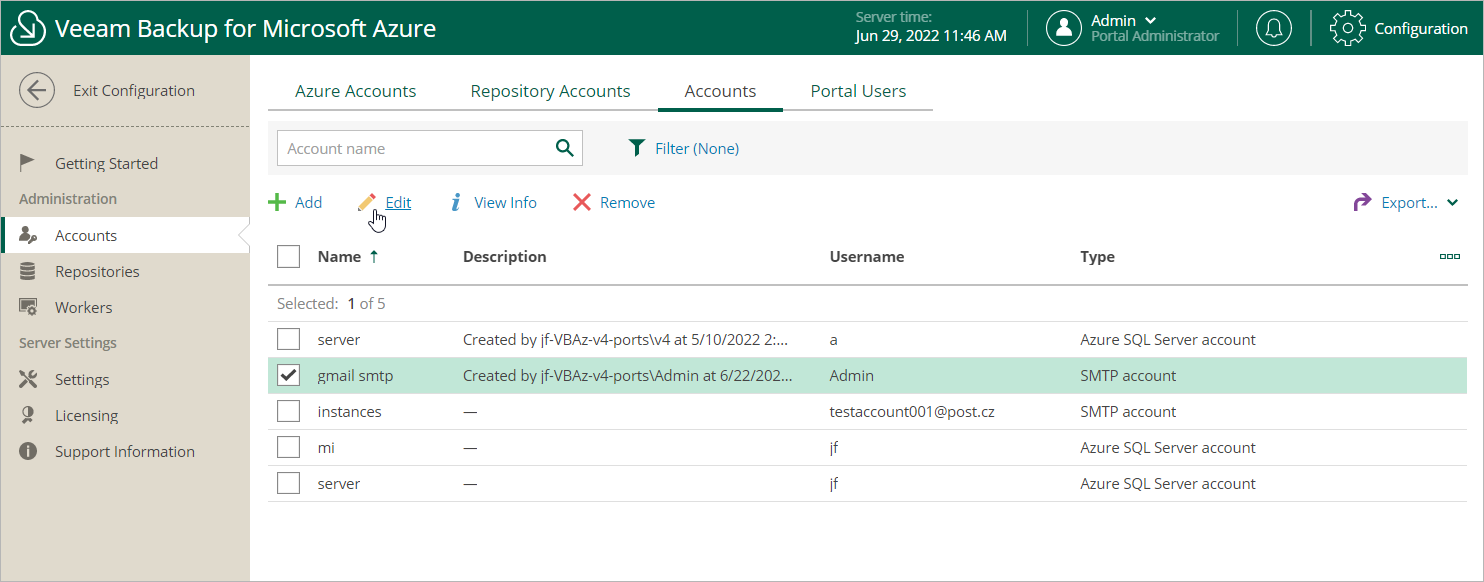Screen dimensions: 1484x582
Task: Expand the Admin user dropdown
Action: click(x=1150, y=20)
